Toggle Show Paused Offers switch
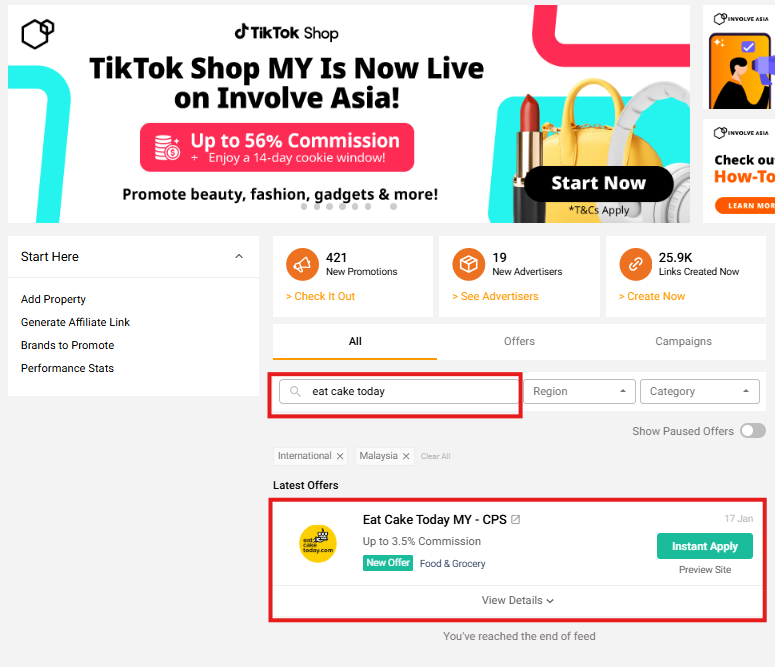The image size is (775, 667). 753,431
